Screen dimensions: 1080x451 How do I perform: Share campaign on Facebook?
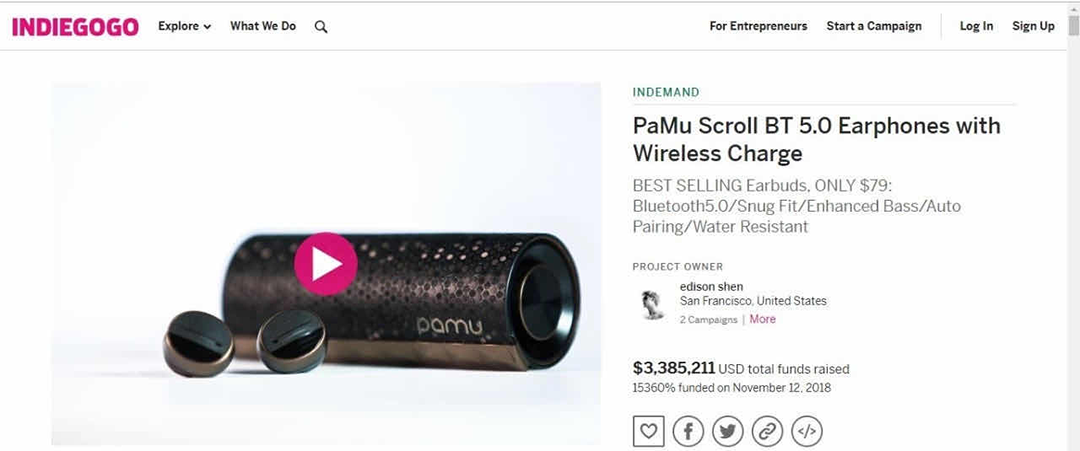[x=688, y=431]
